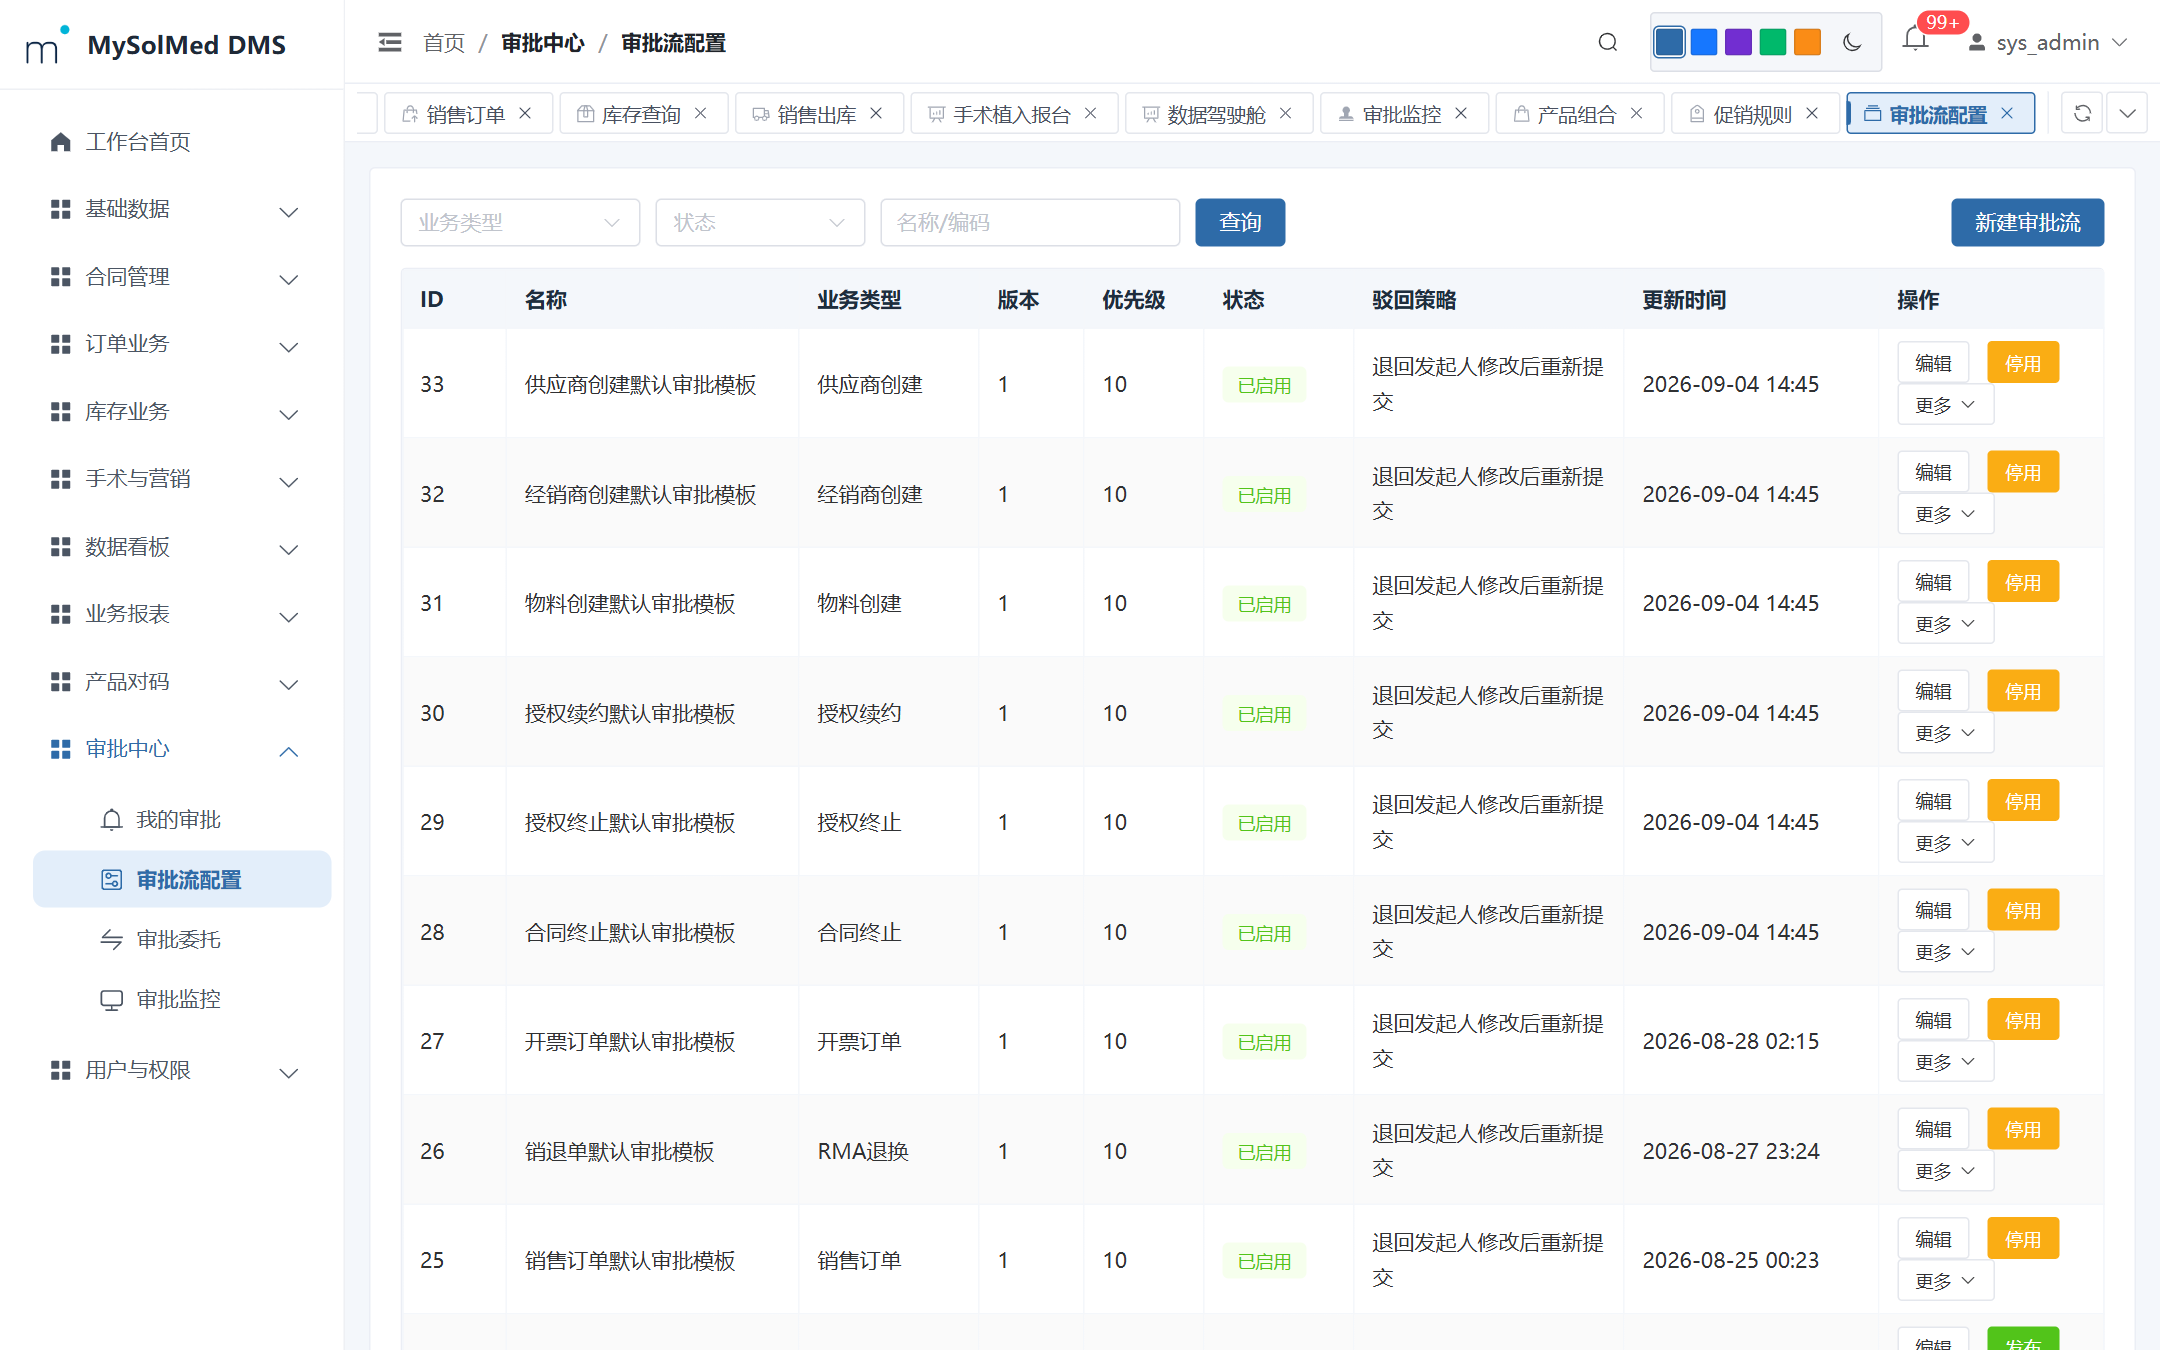The height and width of the screenshot is (1350, 2160).
Task: Focus the 名称/编码 search field
Action: coord(1030,222)
